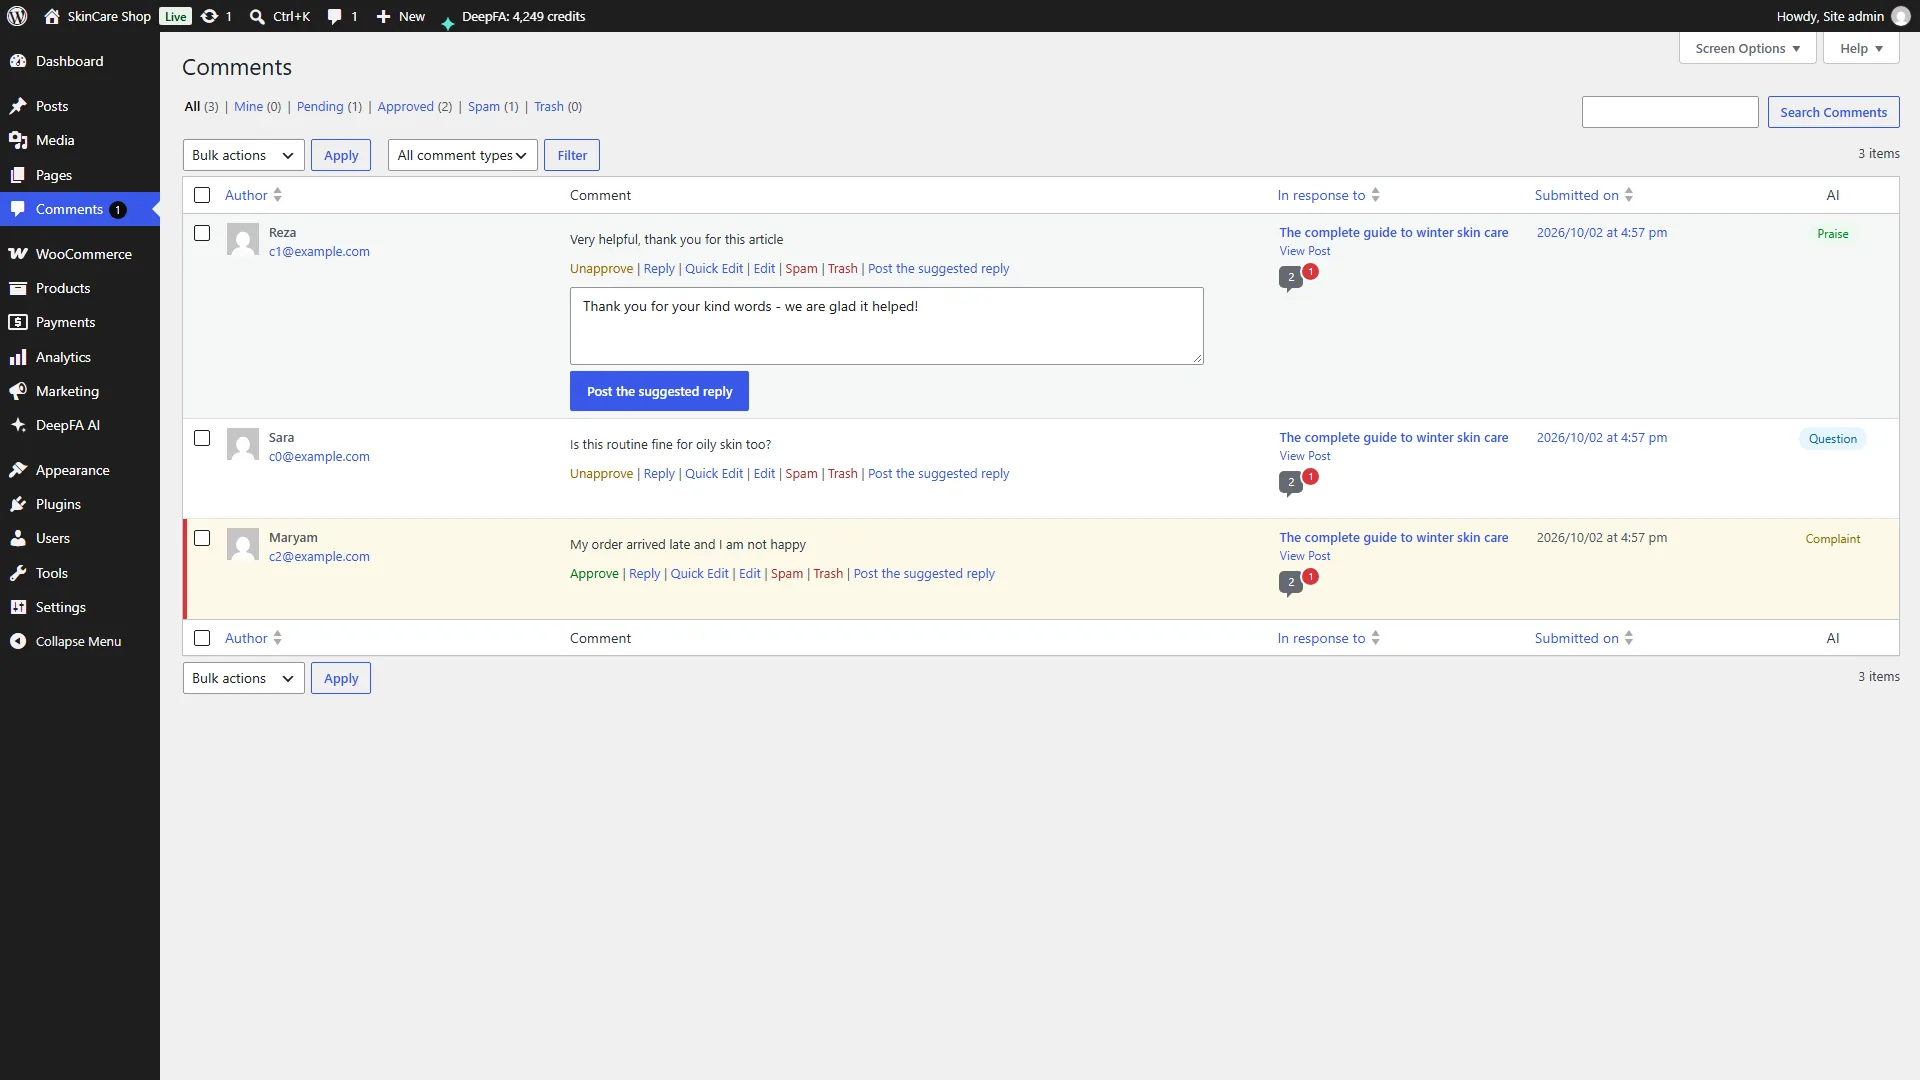Click the Filter button
The image size is (1920, 1080).
pyautogui.click(x=572, y=155)
